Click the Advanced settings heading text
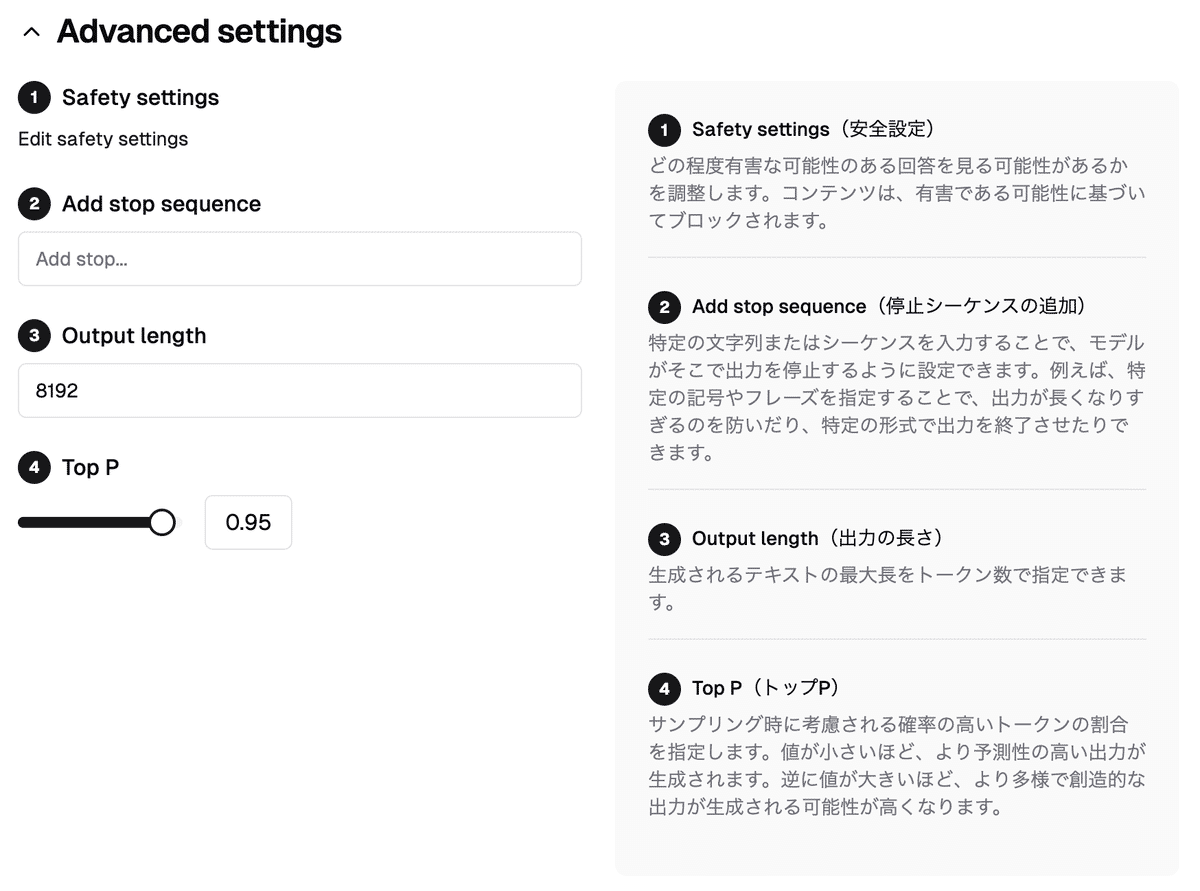 click(x=199, y=32)
